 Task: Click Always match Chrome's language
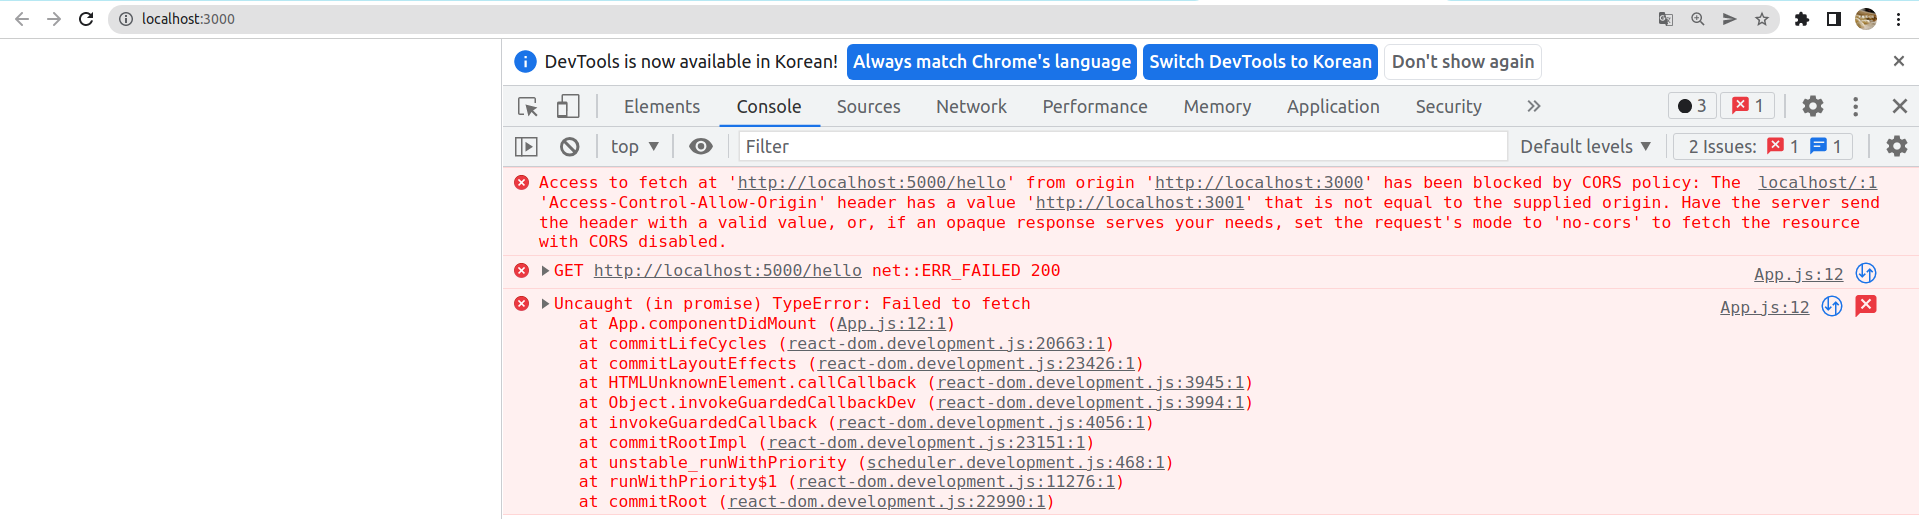(992, 62)
